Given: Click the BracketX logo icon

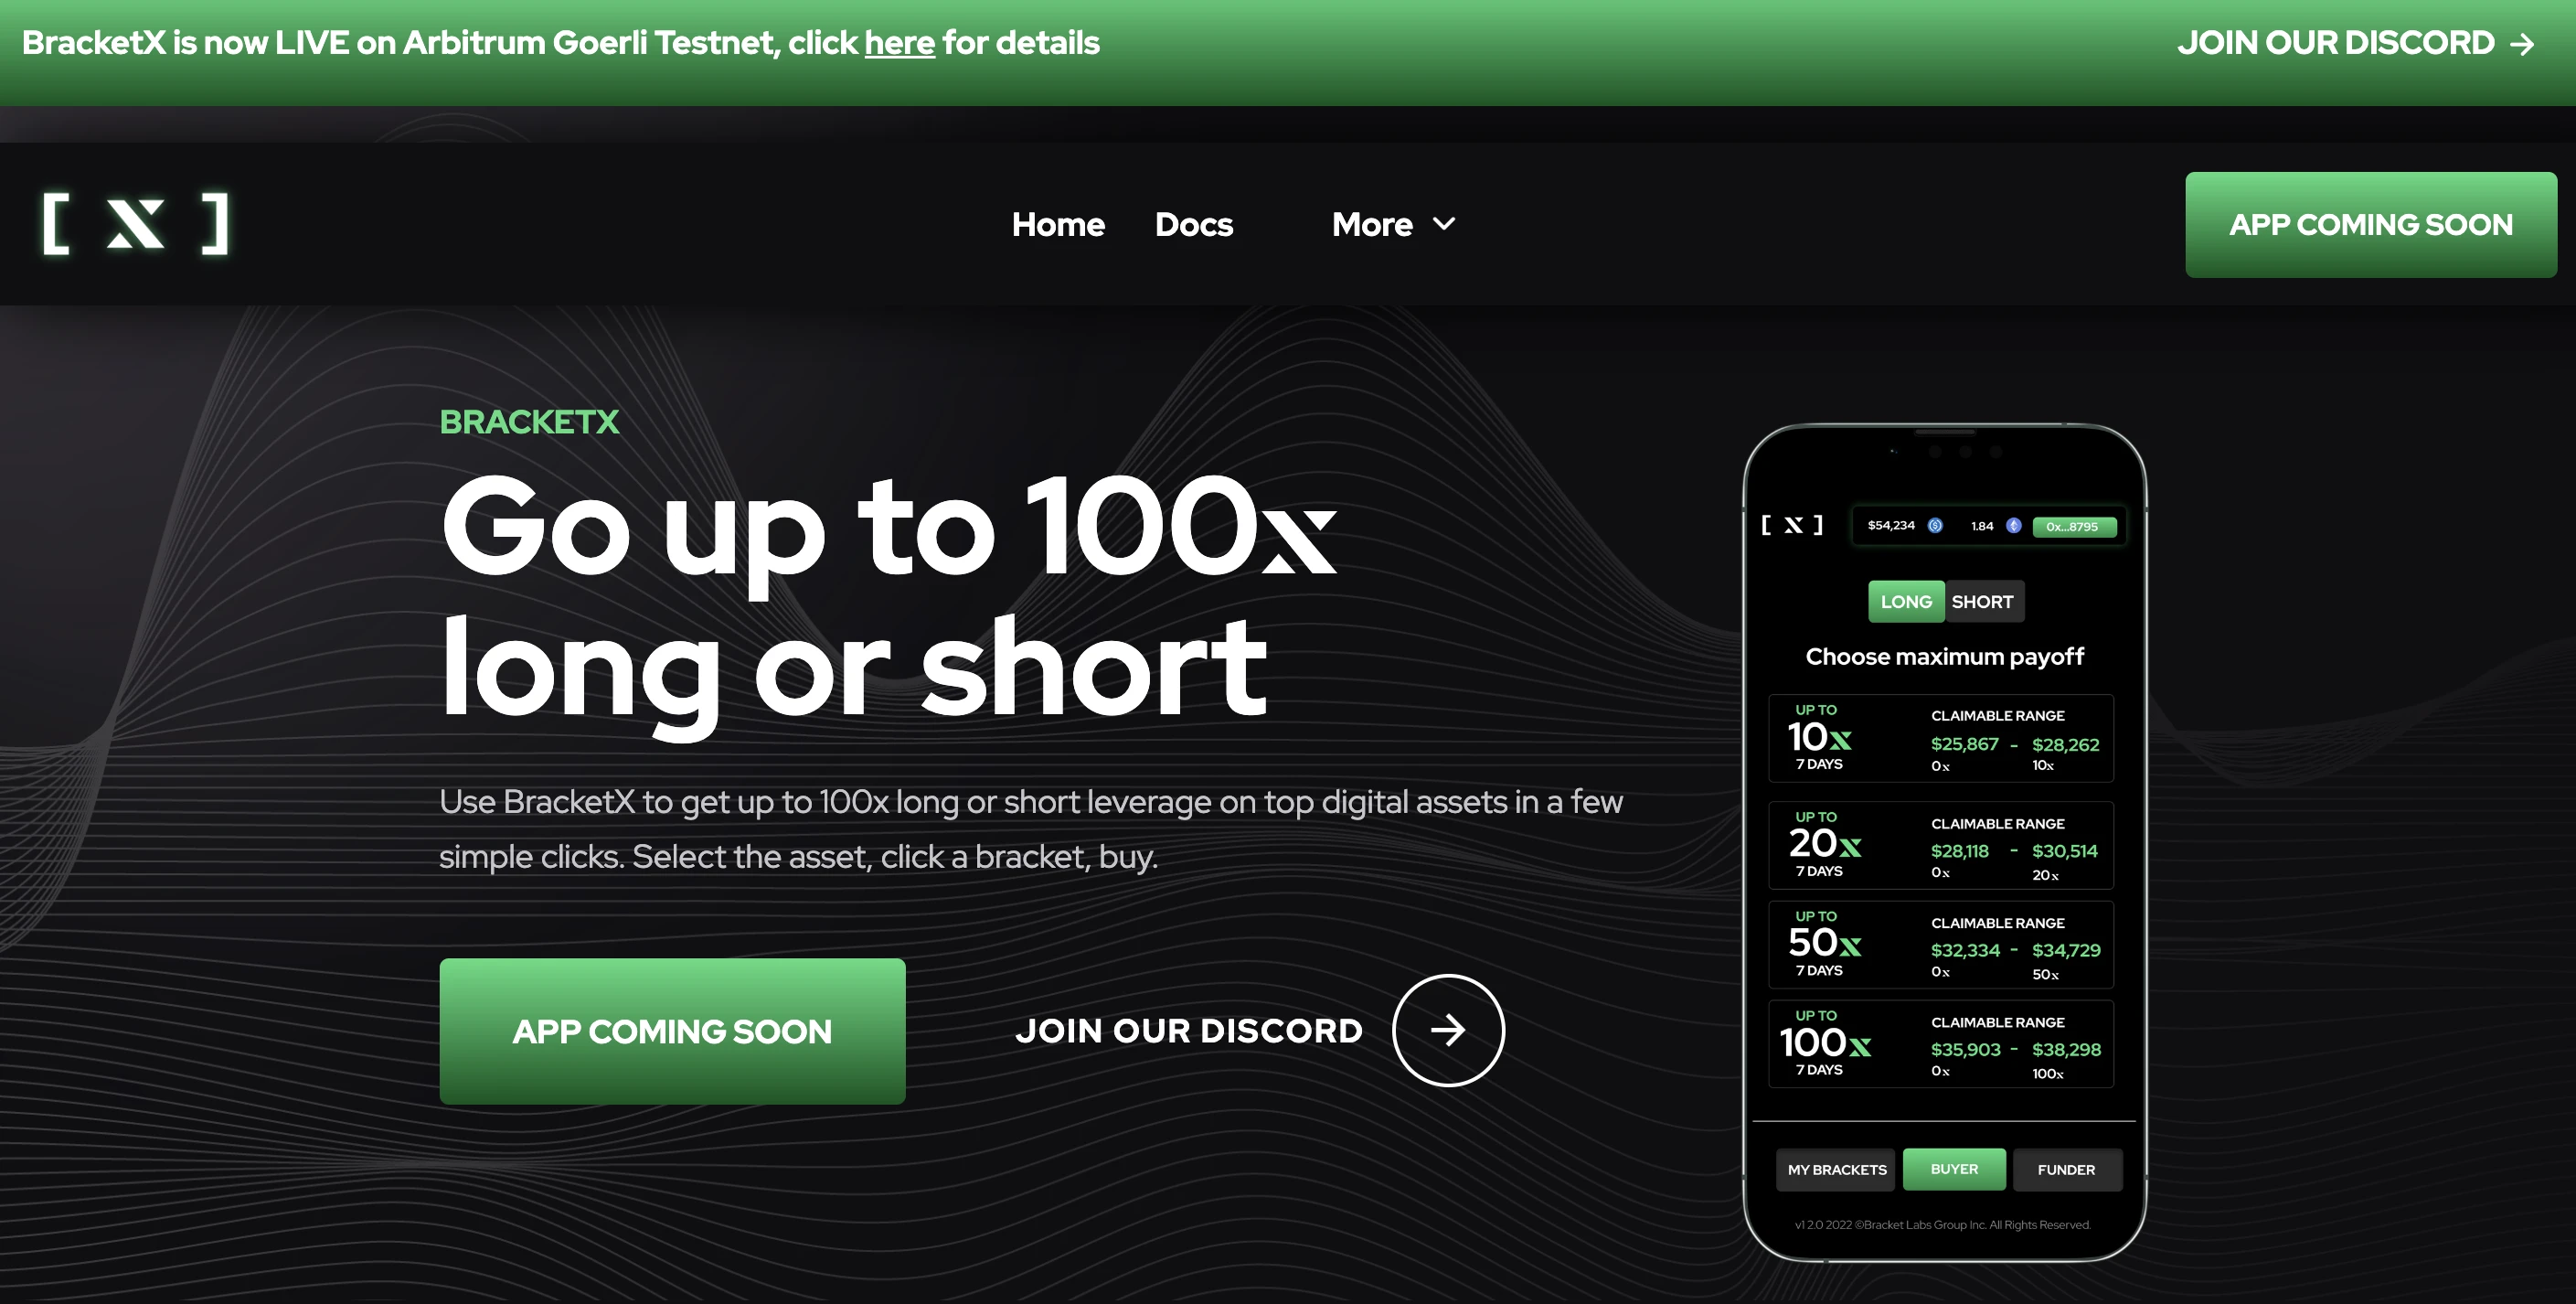Looking at the screenshot, I should click(x=136, y=223).
